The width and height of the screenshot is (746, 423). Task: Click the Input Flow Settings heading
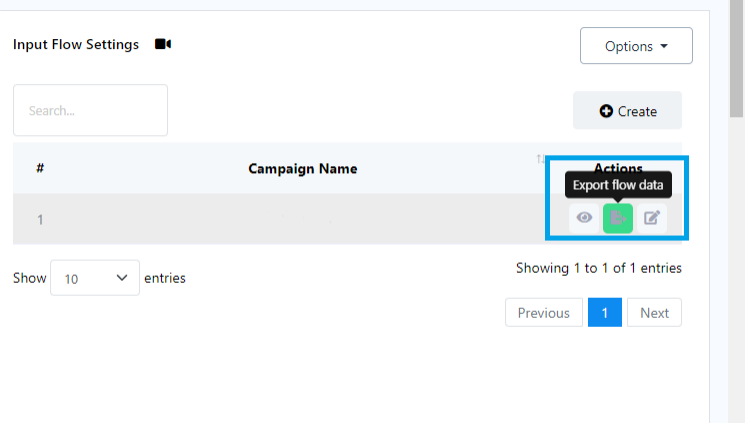pos(76,45)
